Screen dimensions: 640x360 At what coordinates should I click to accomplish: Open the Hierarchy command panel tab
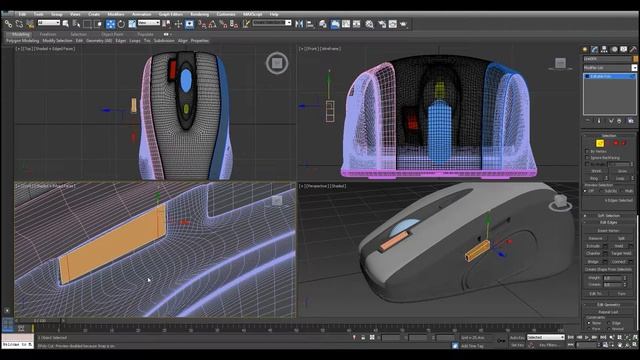click(604, 49)
